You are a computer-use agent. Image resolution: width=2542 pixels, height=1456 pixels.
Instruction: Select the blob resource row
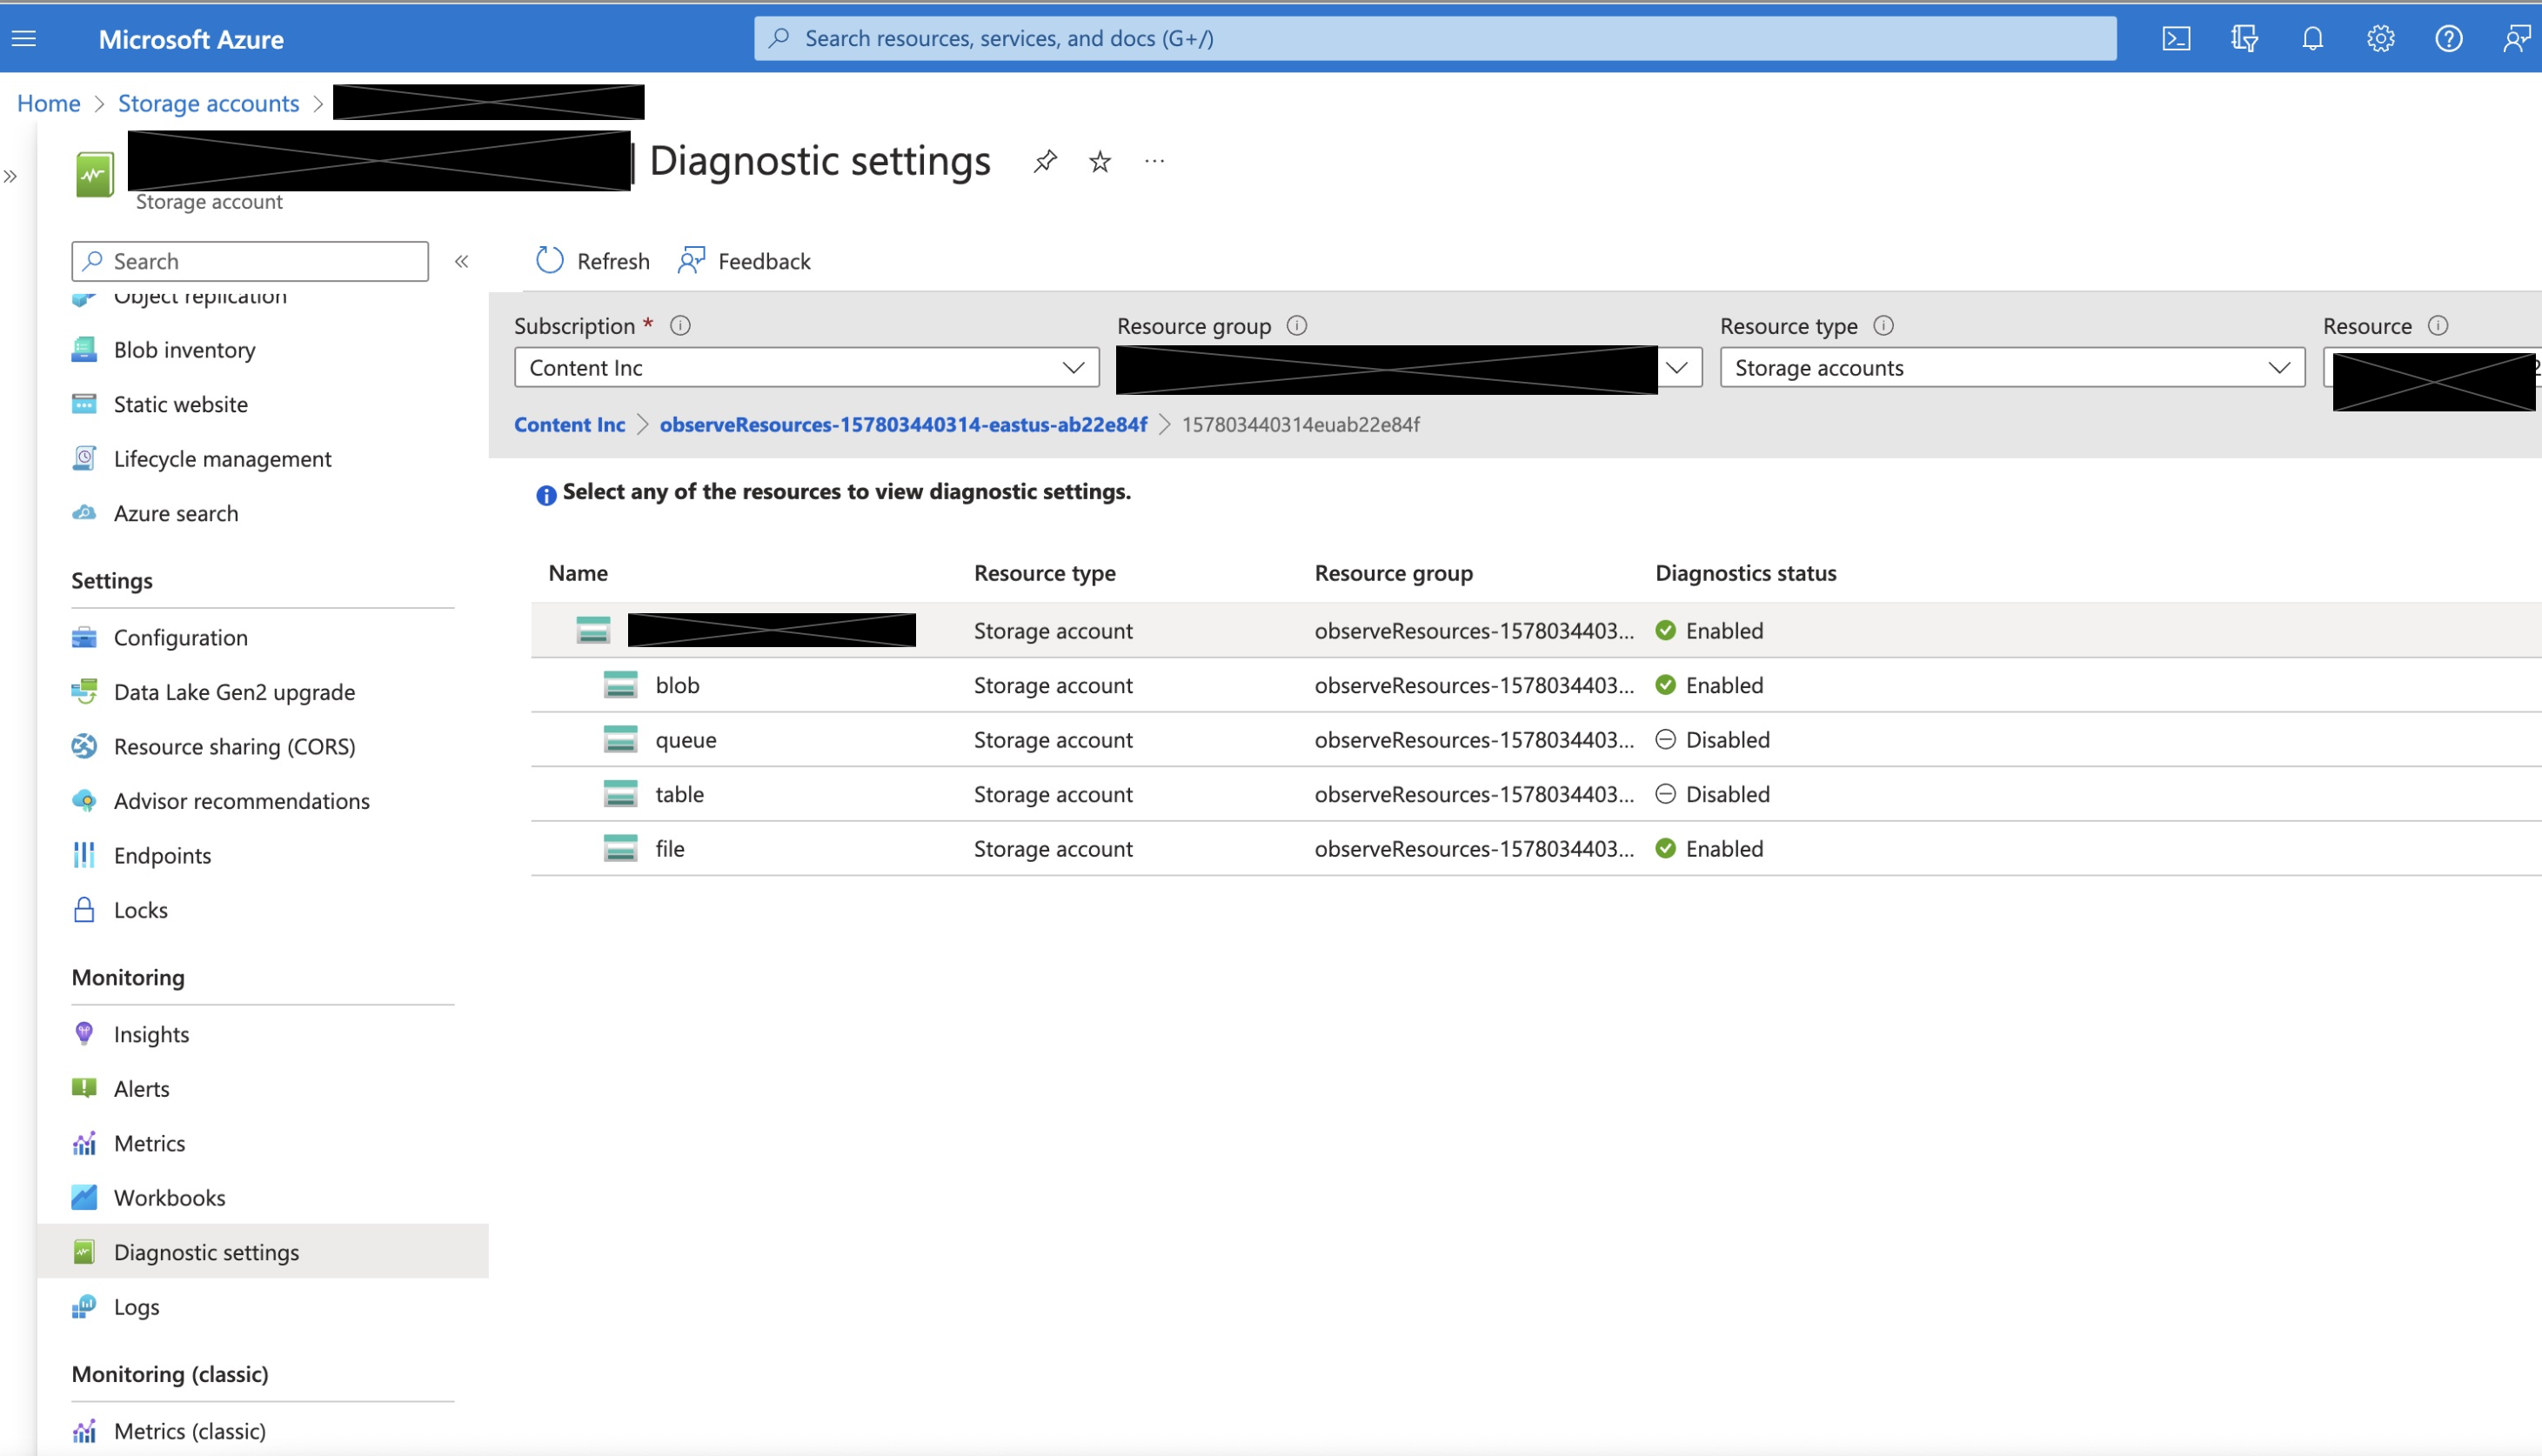point(677,685)
